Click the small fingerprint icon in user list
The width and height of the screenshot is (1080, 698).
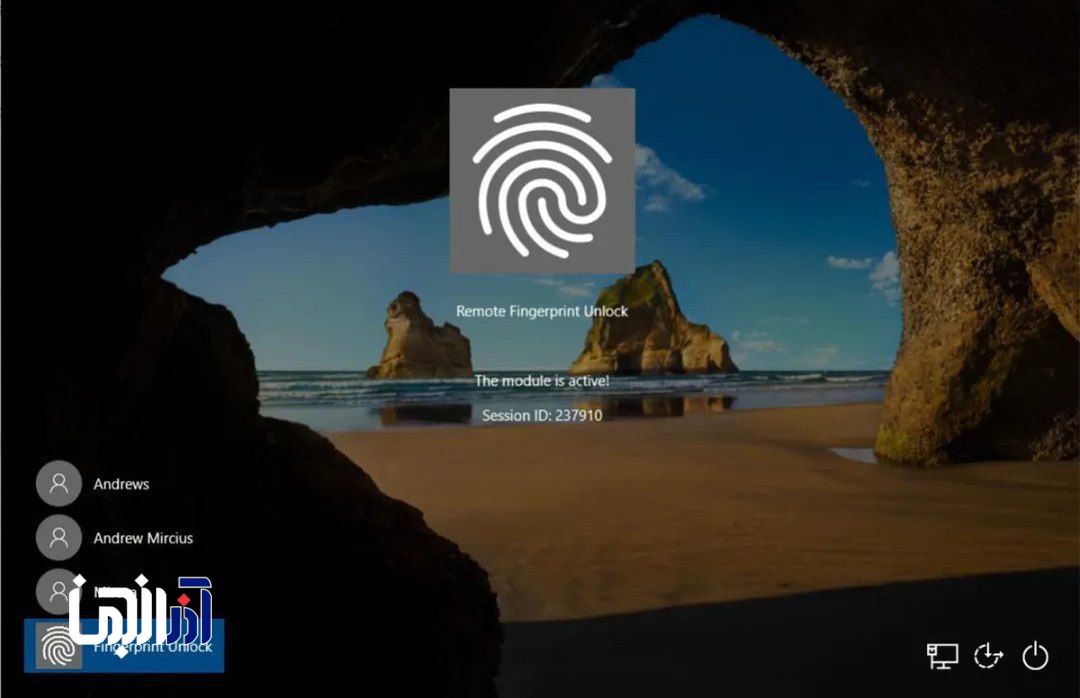[59, 647]
